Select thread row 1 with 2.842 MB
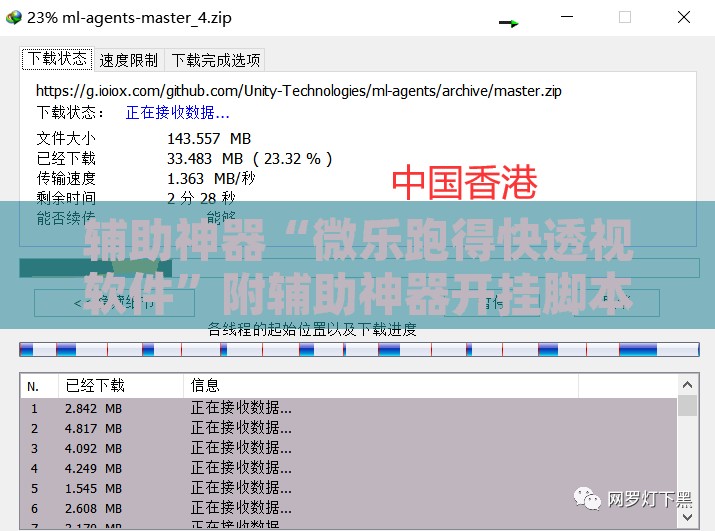 (x=349, y=408)
